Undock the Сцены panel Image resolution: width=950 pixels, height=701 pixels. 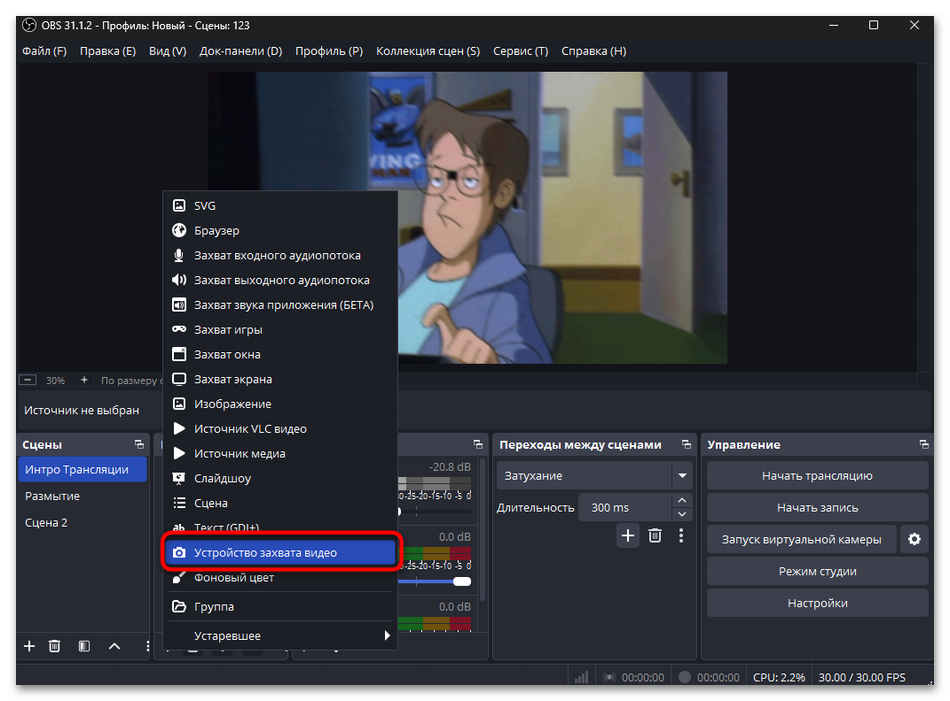point(139,445)
